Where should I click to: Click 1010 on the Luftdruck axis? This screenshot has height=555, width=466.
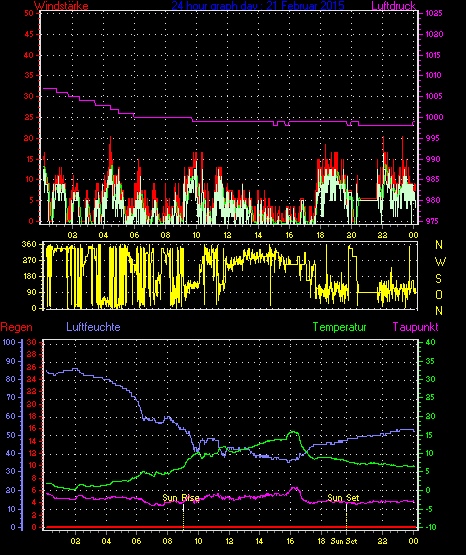pyautogui.click(x=434, y=75)
